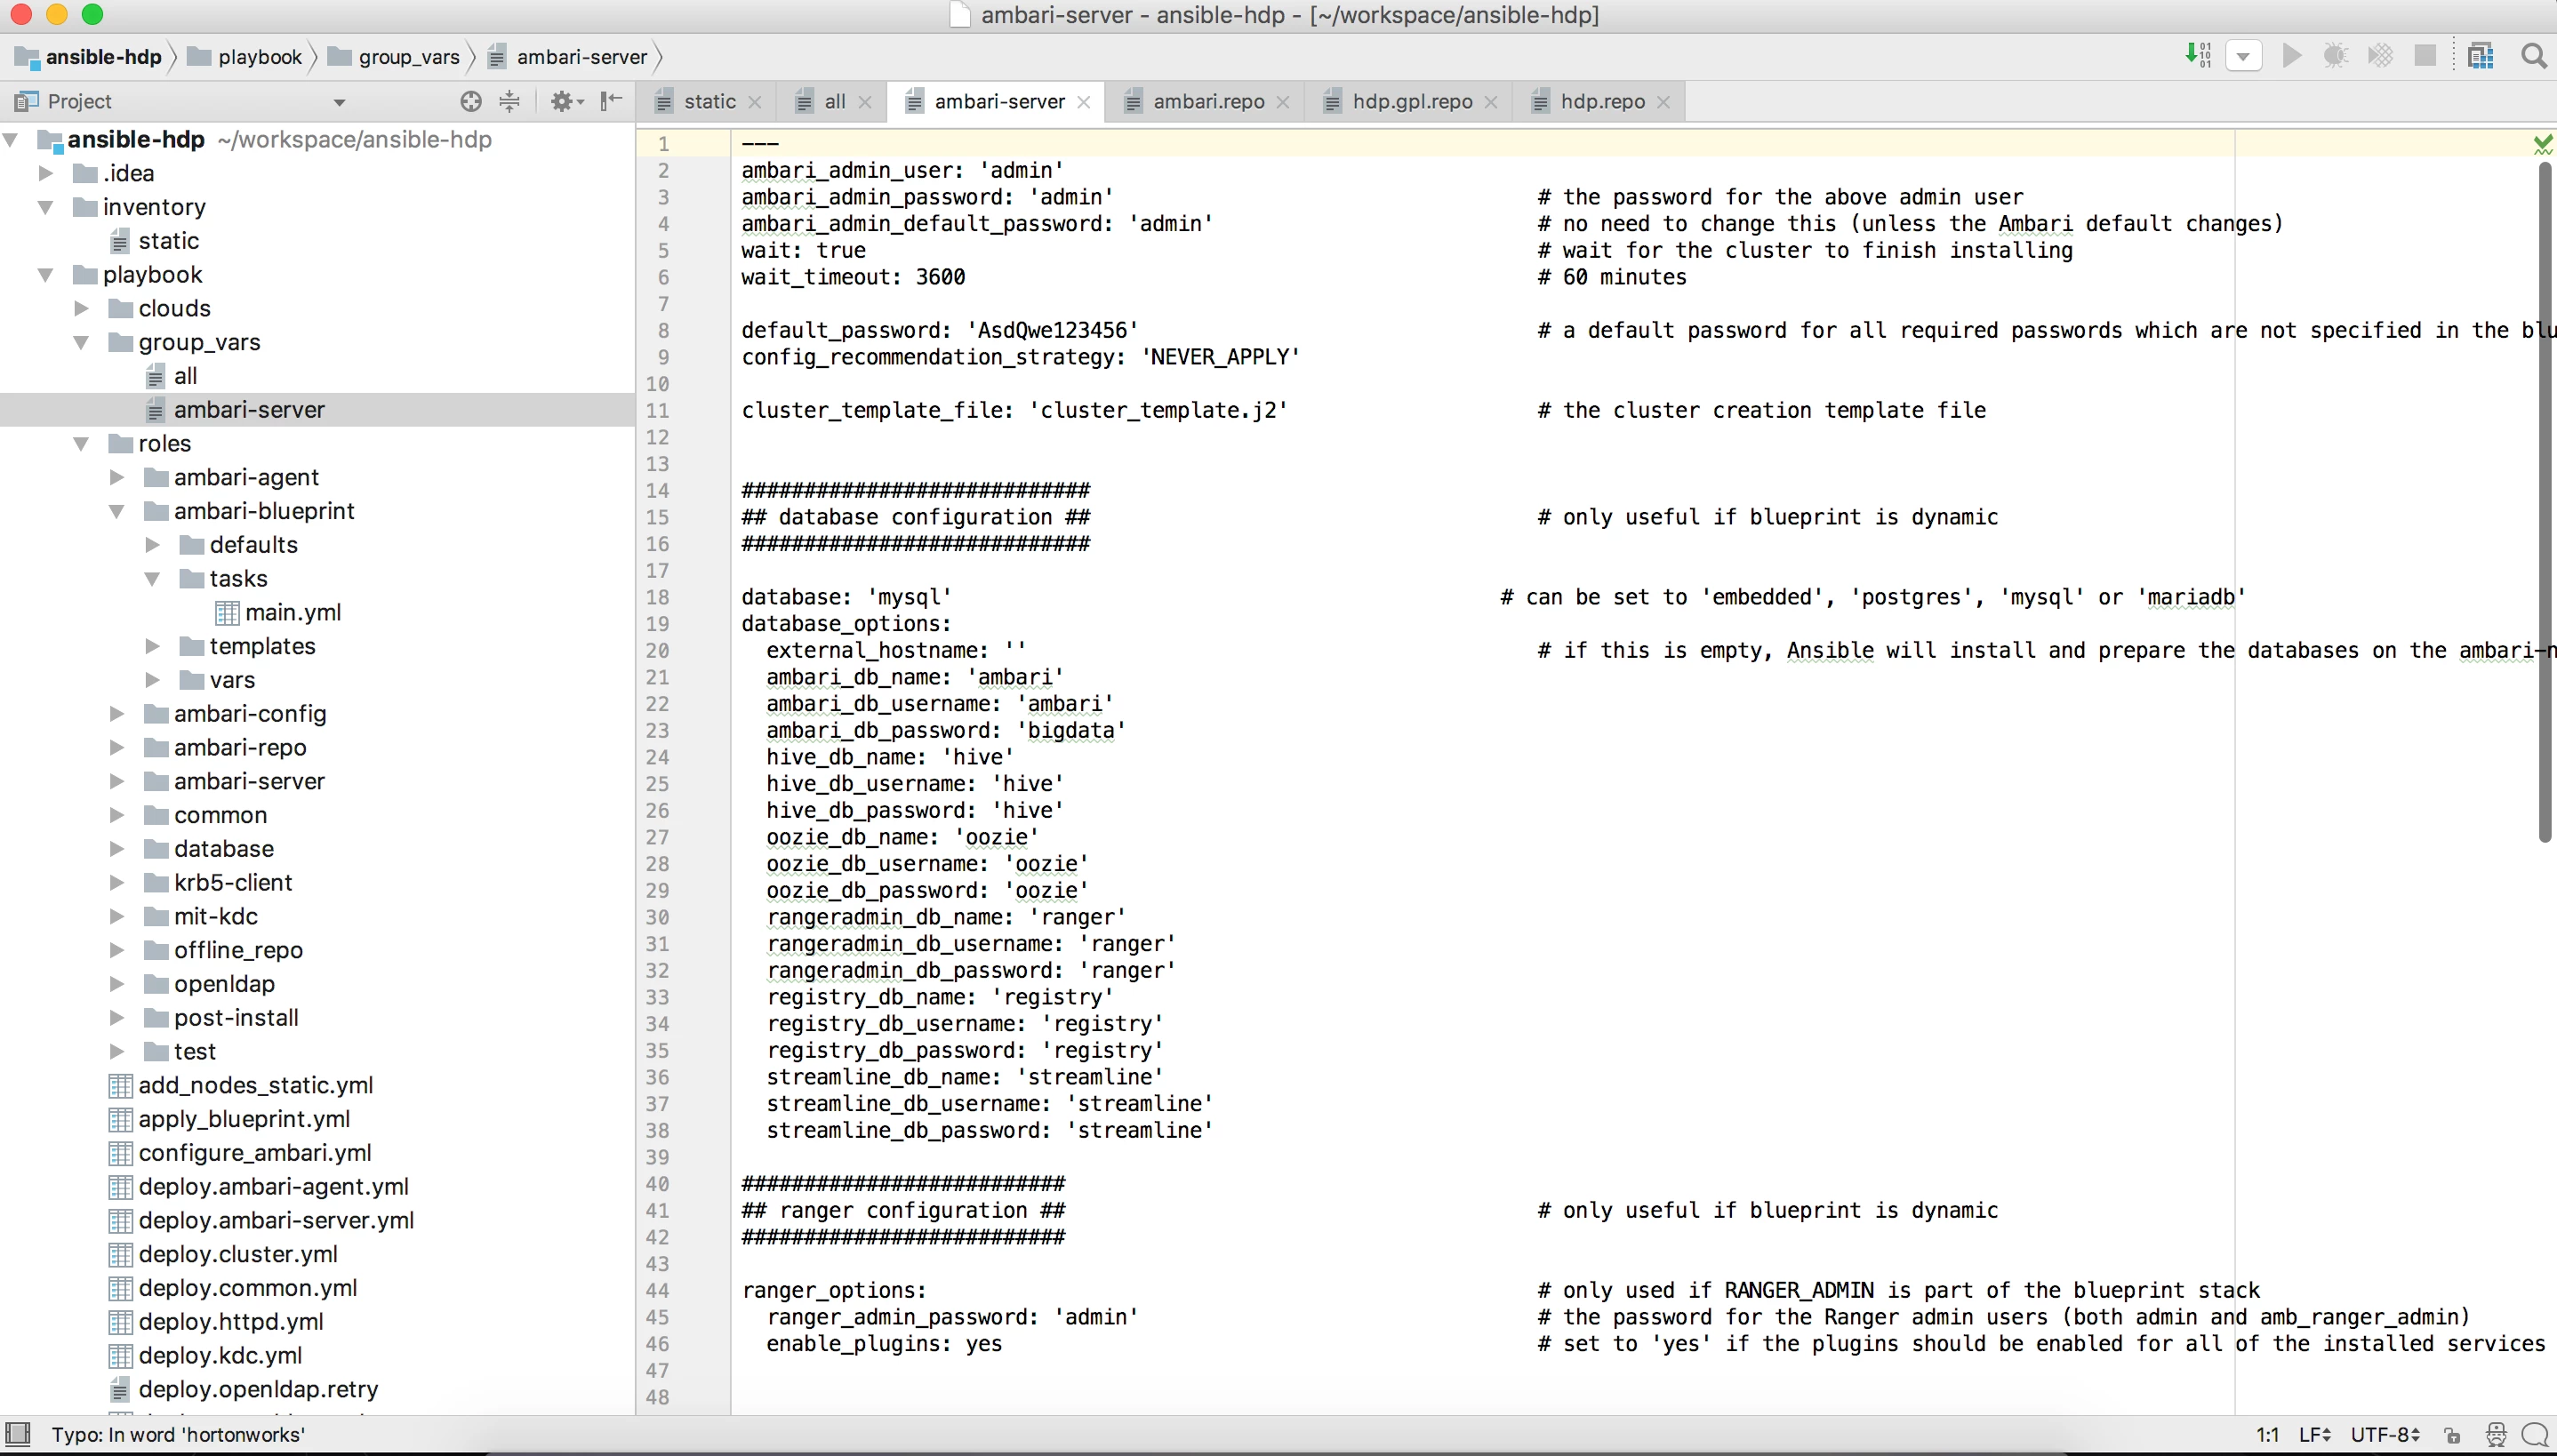This screenshot has height=1456, width=2557.
Task: Open Project panel gear settings
Action: (x=566, y=101)
